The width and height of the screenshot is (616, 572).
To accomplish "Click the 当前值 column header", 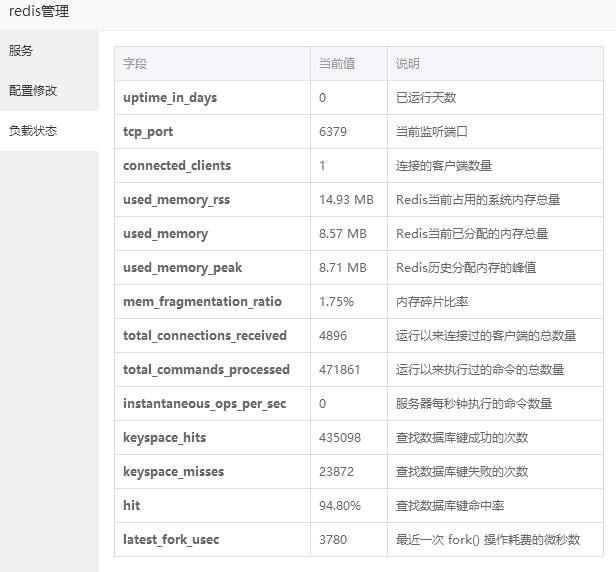I will [337, 64].
